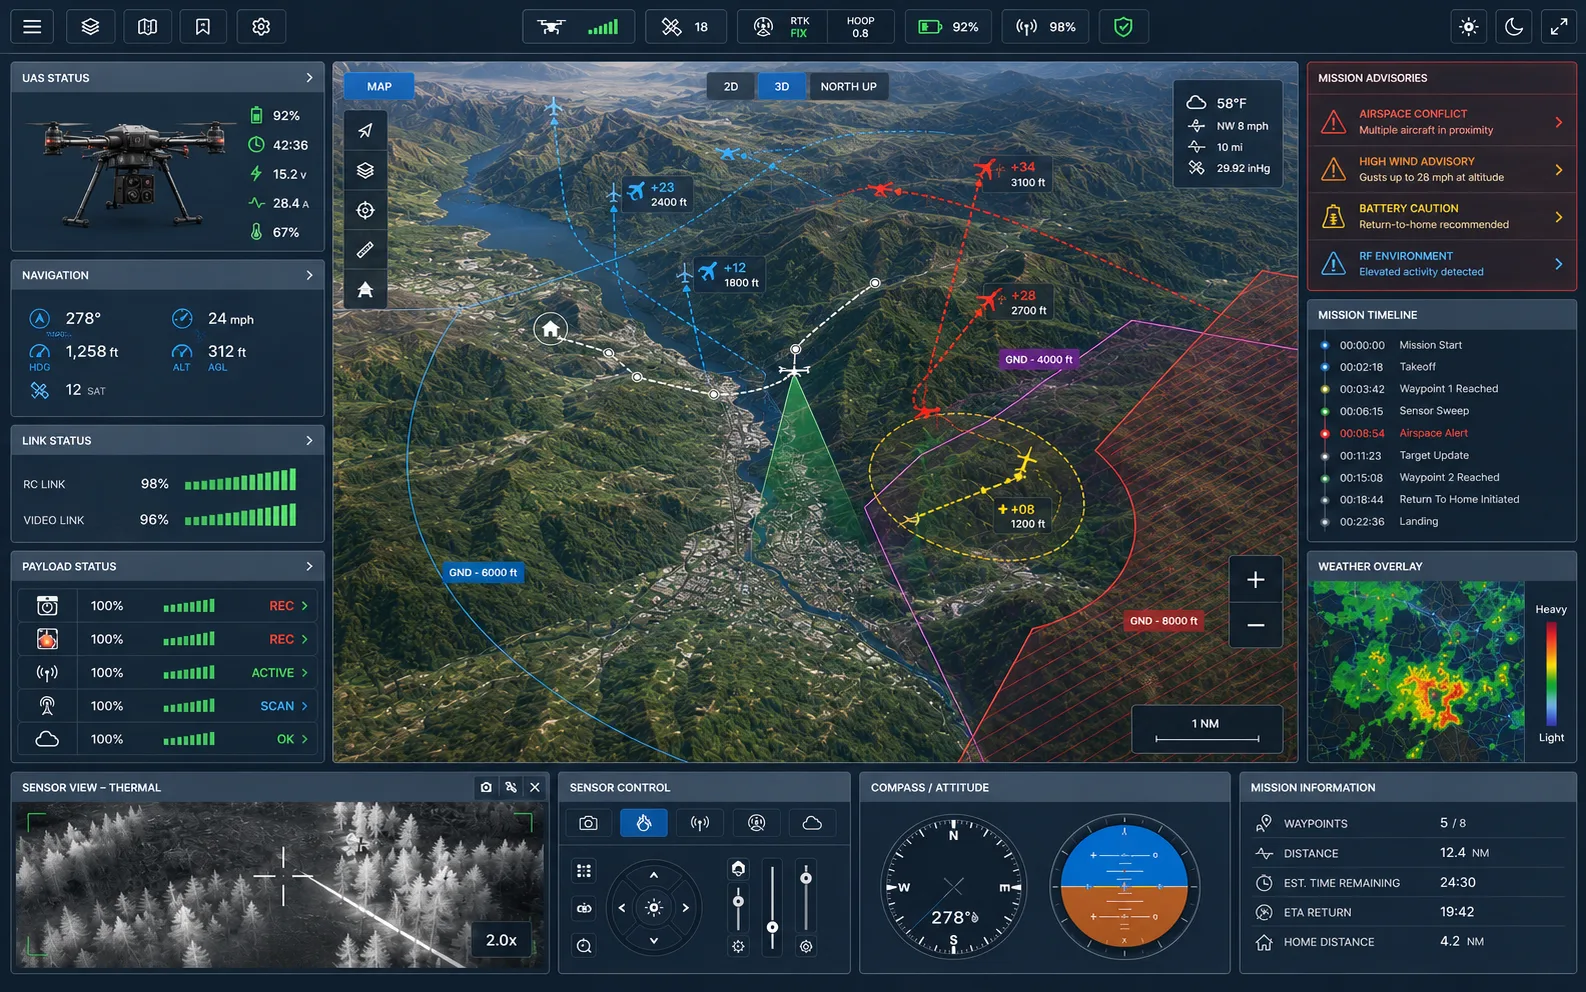The height and width of the screenshot is (992, 1586).
Task: Select the ruler measure map tool
Action: (365, 249)
